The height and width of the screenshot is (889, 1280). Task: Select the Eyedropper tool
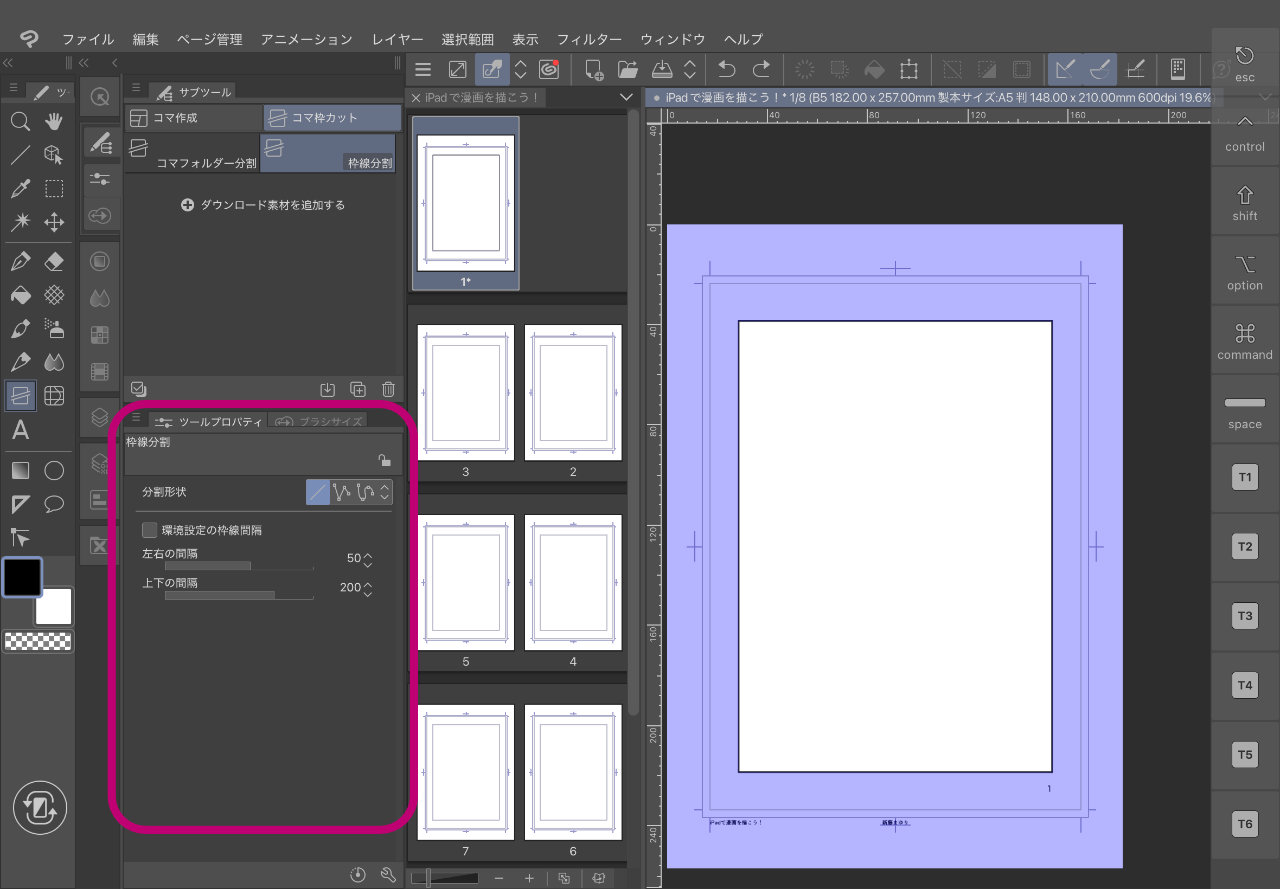coord(20,189)
